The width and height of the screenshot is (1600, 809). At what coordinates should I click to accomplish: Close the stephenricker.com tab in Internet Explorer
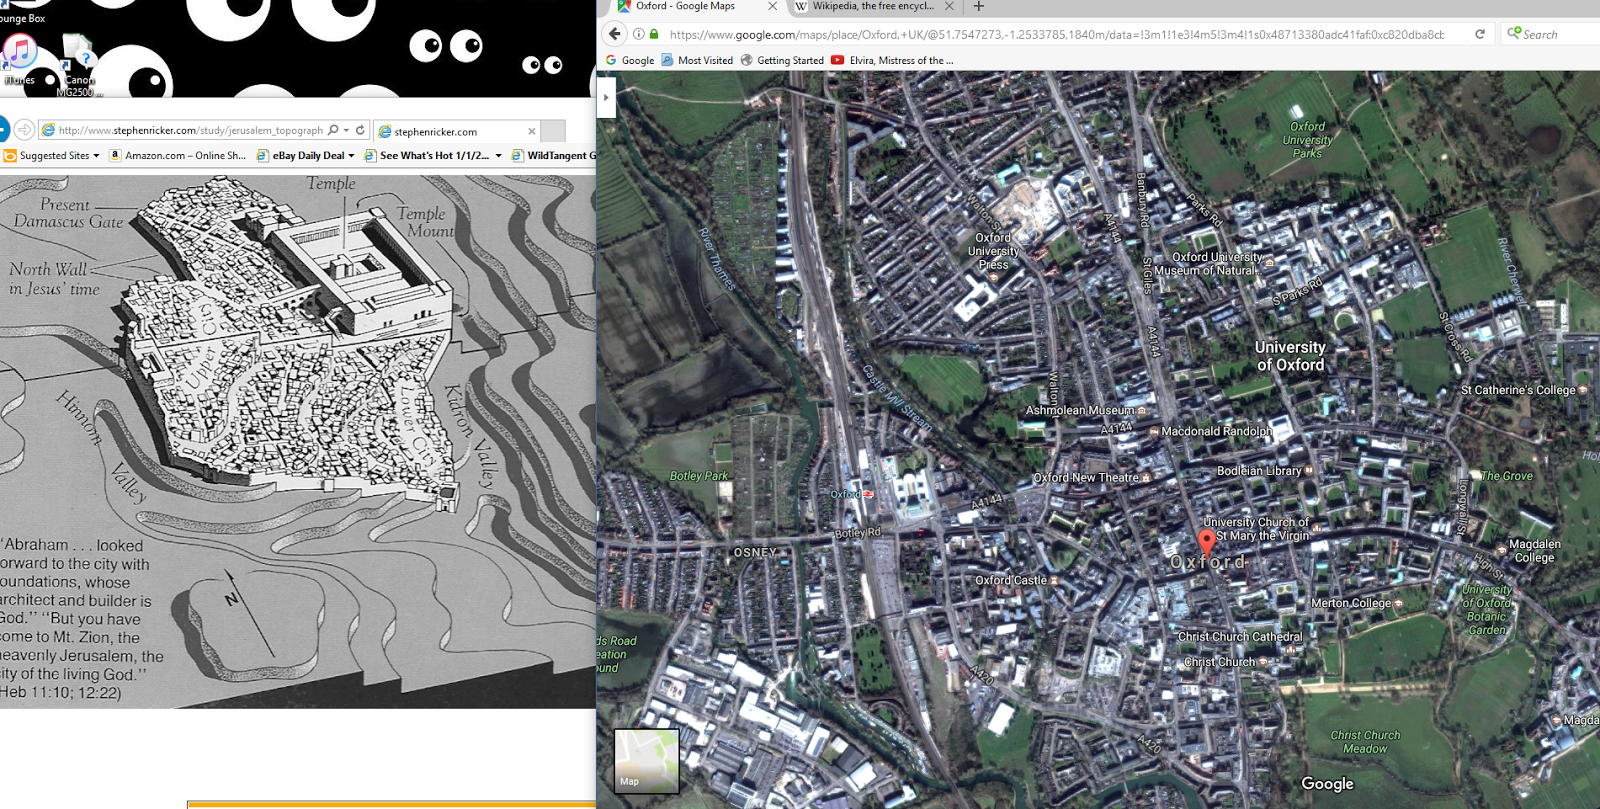(532, 131)
